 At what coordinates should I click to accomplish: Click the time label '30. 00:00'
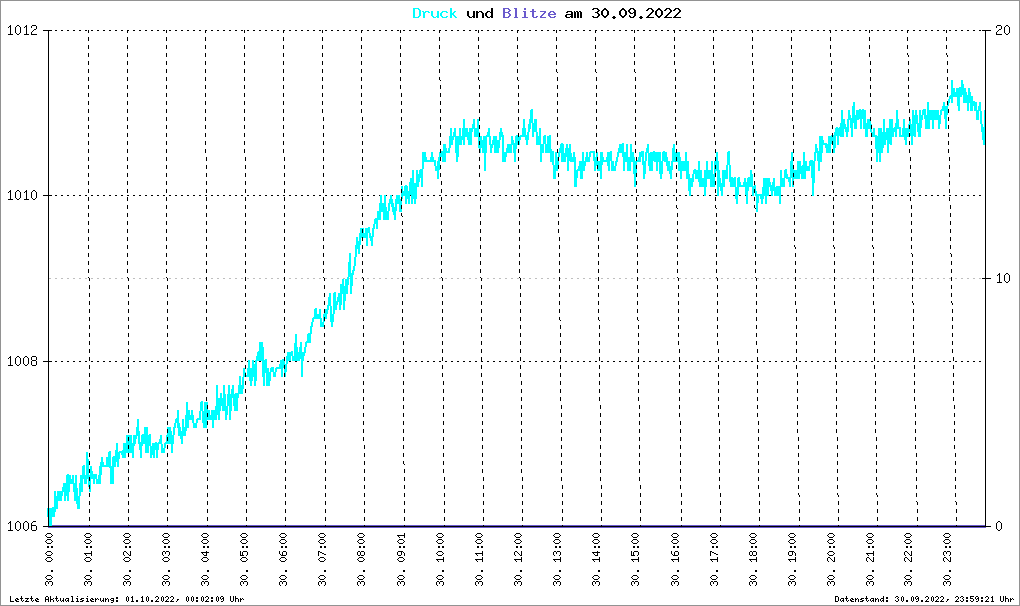click(49, 560)
